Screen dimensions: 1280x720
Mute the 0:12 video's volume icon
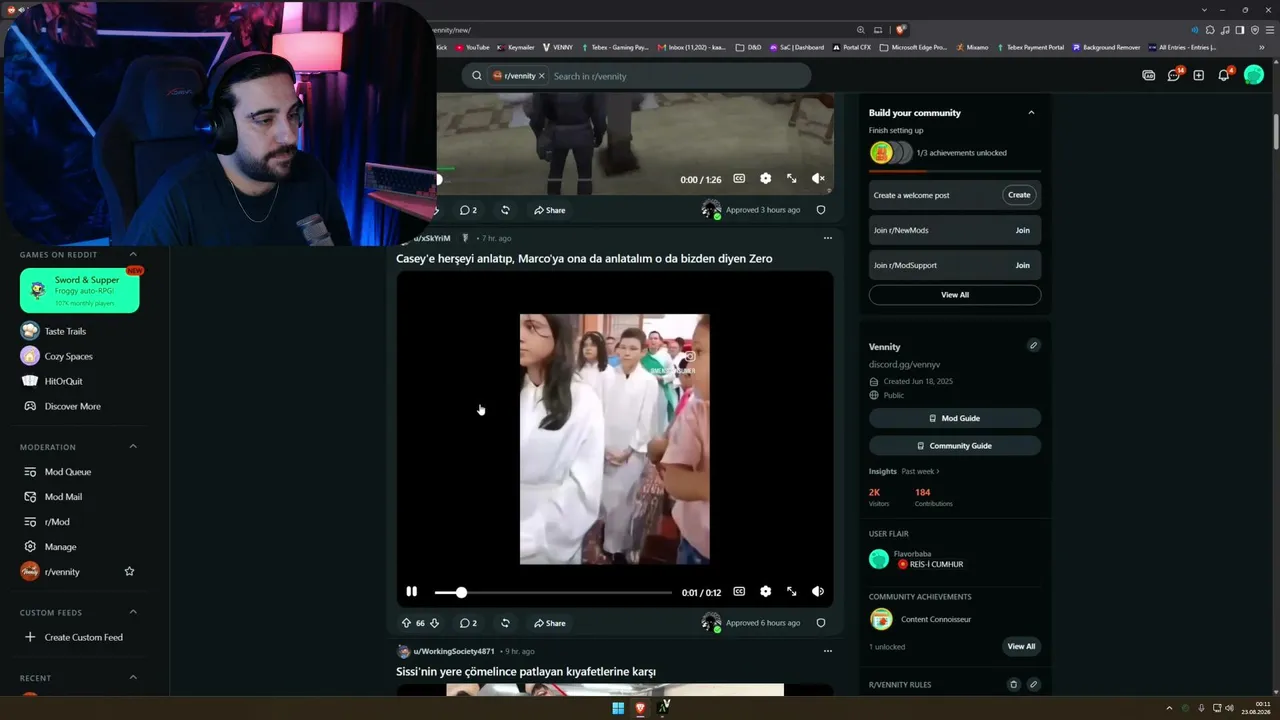pos(818,592)
